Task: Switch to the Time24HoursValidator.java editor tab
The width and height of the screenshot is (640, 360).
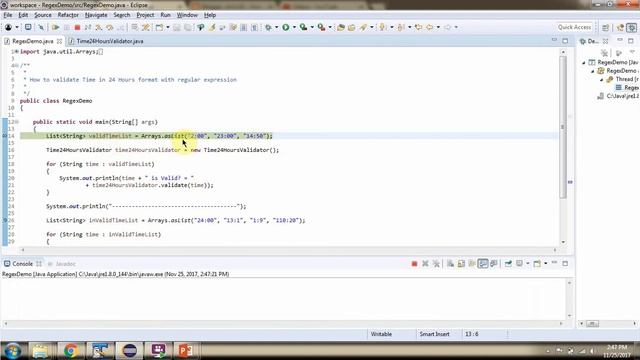Action: coord(107,41)
